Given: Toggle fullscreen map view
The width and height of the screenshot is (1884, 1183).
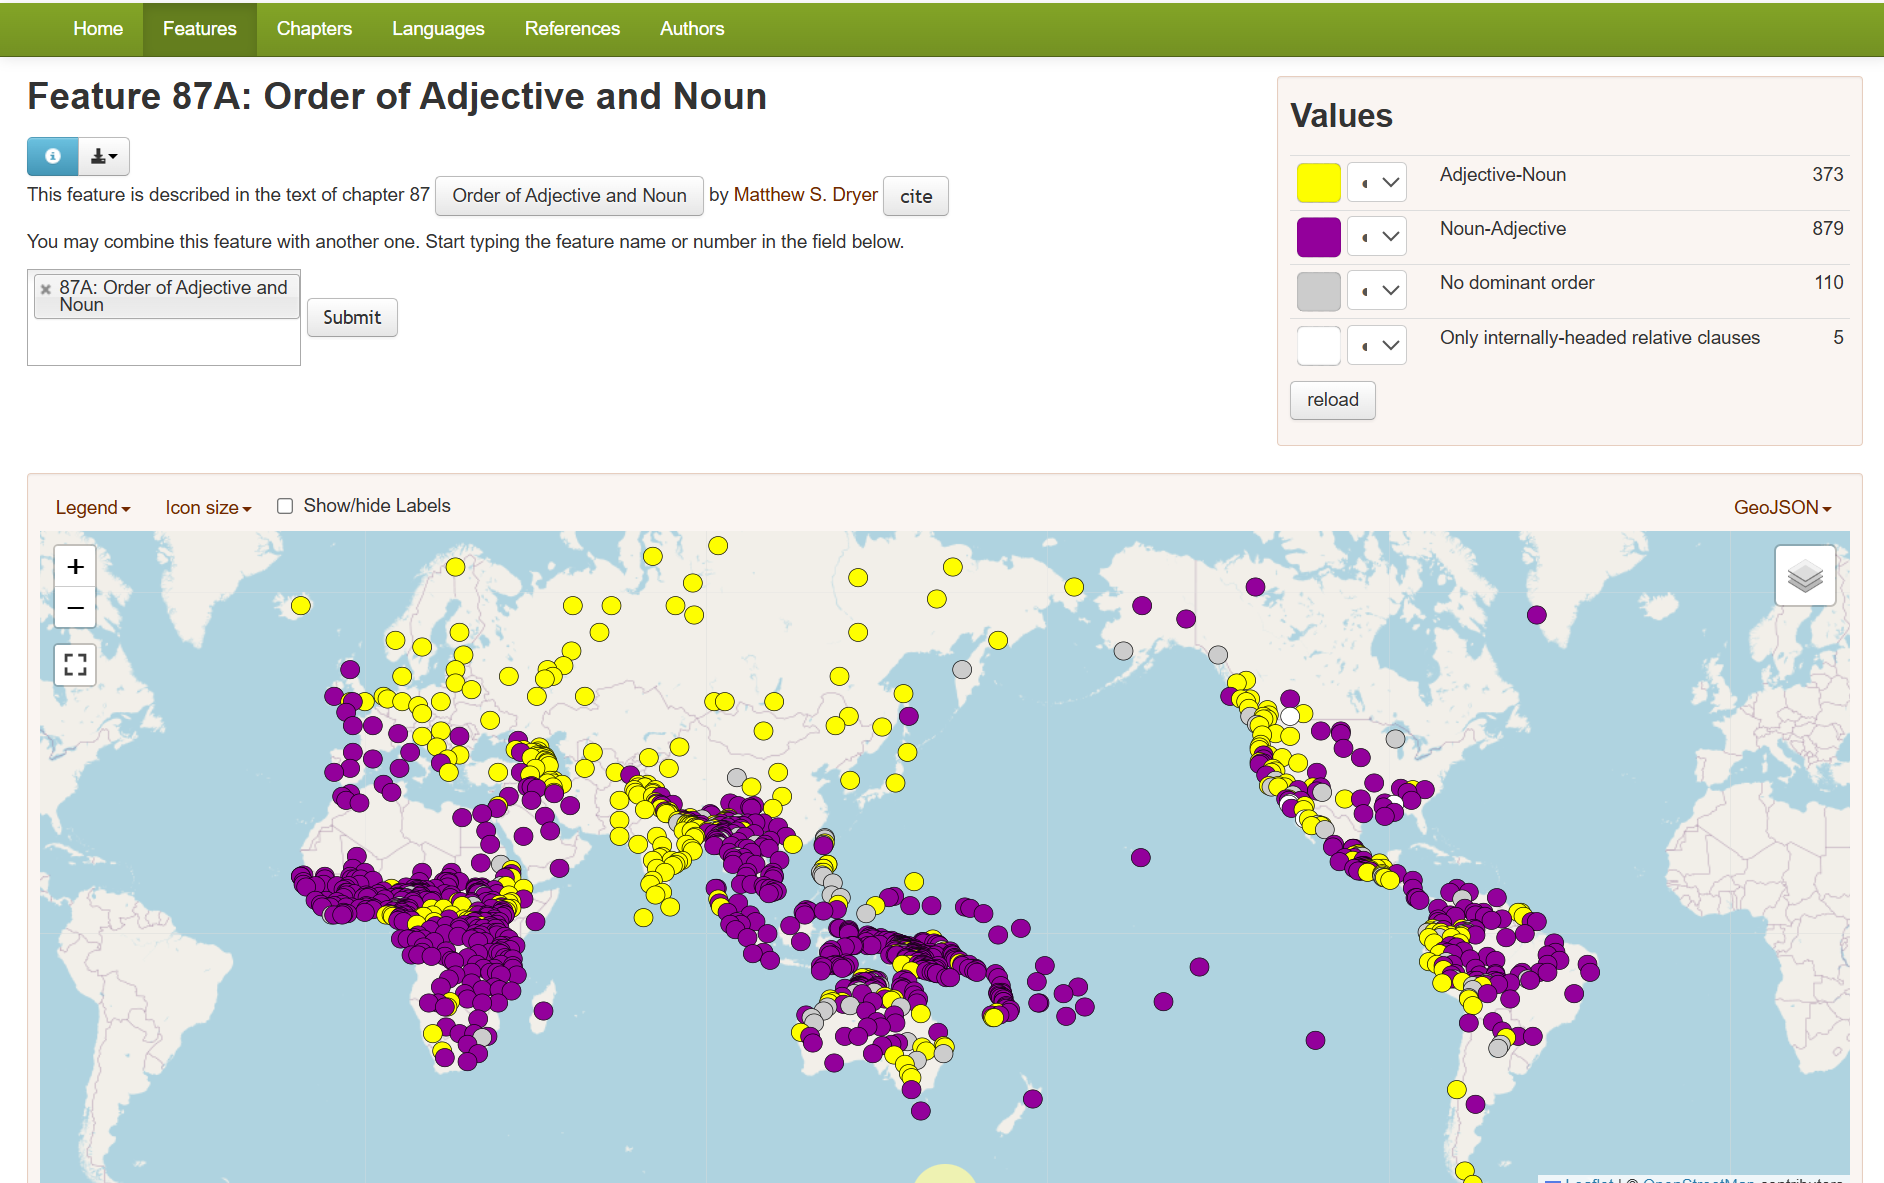Looking at the screenshot, I should point(75,665).
